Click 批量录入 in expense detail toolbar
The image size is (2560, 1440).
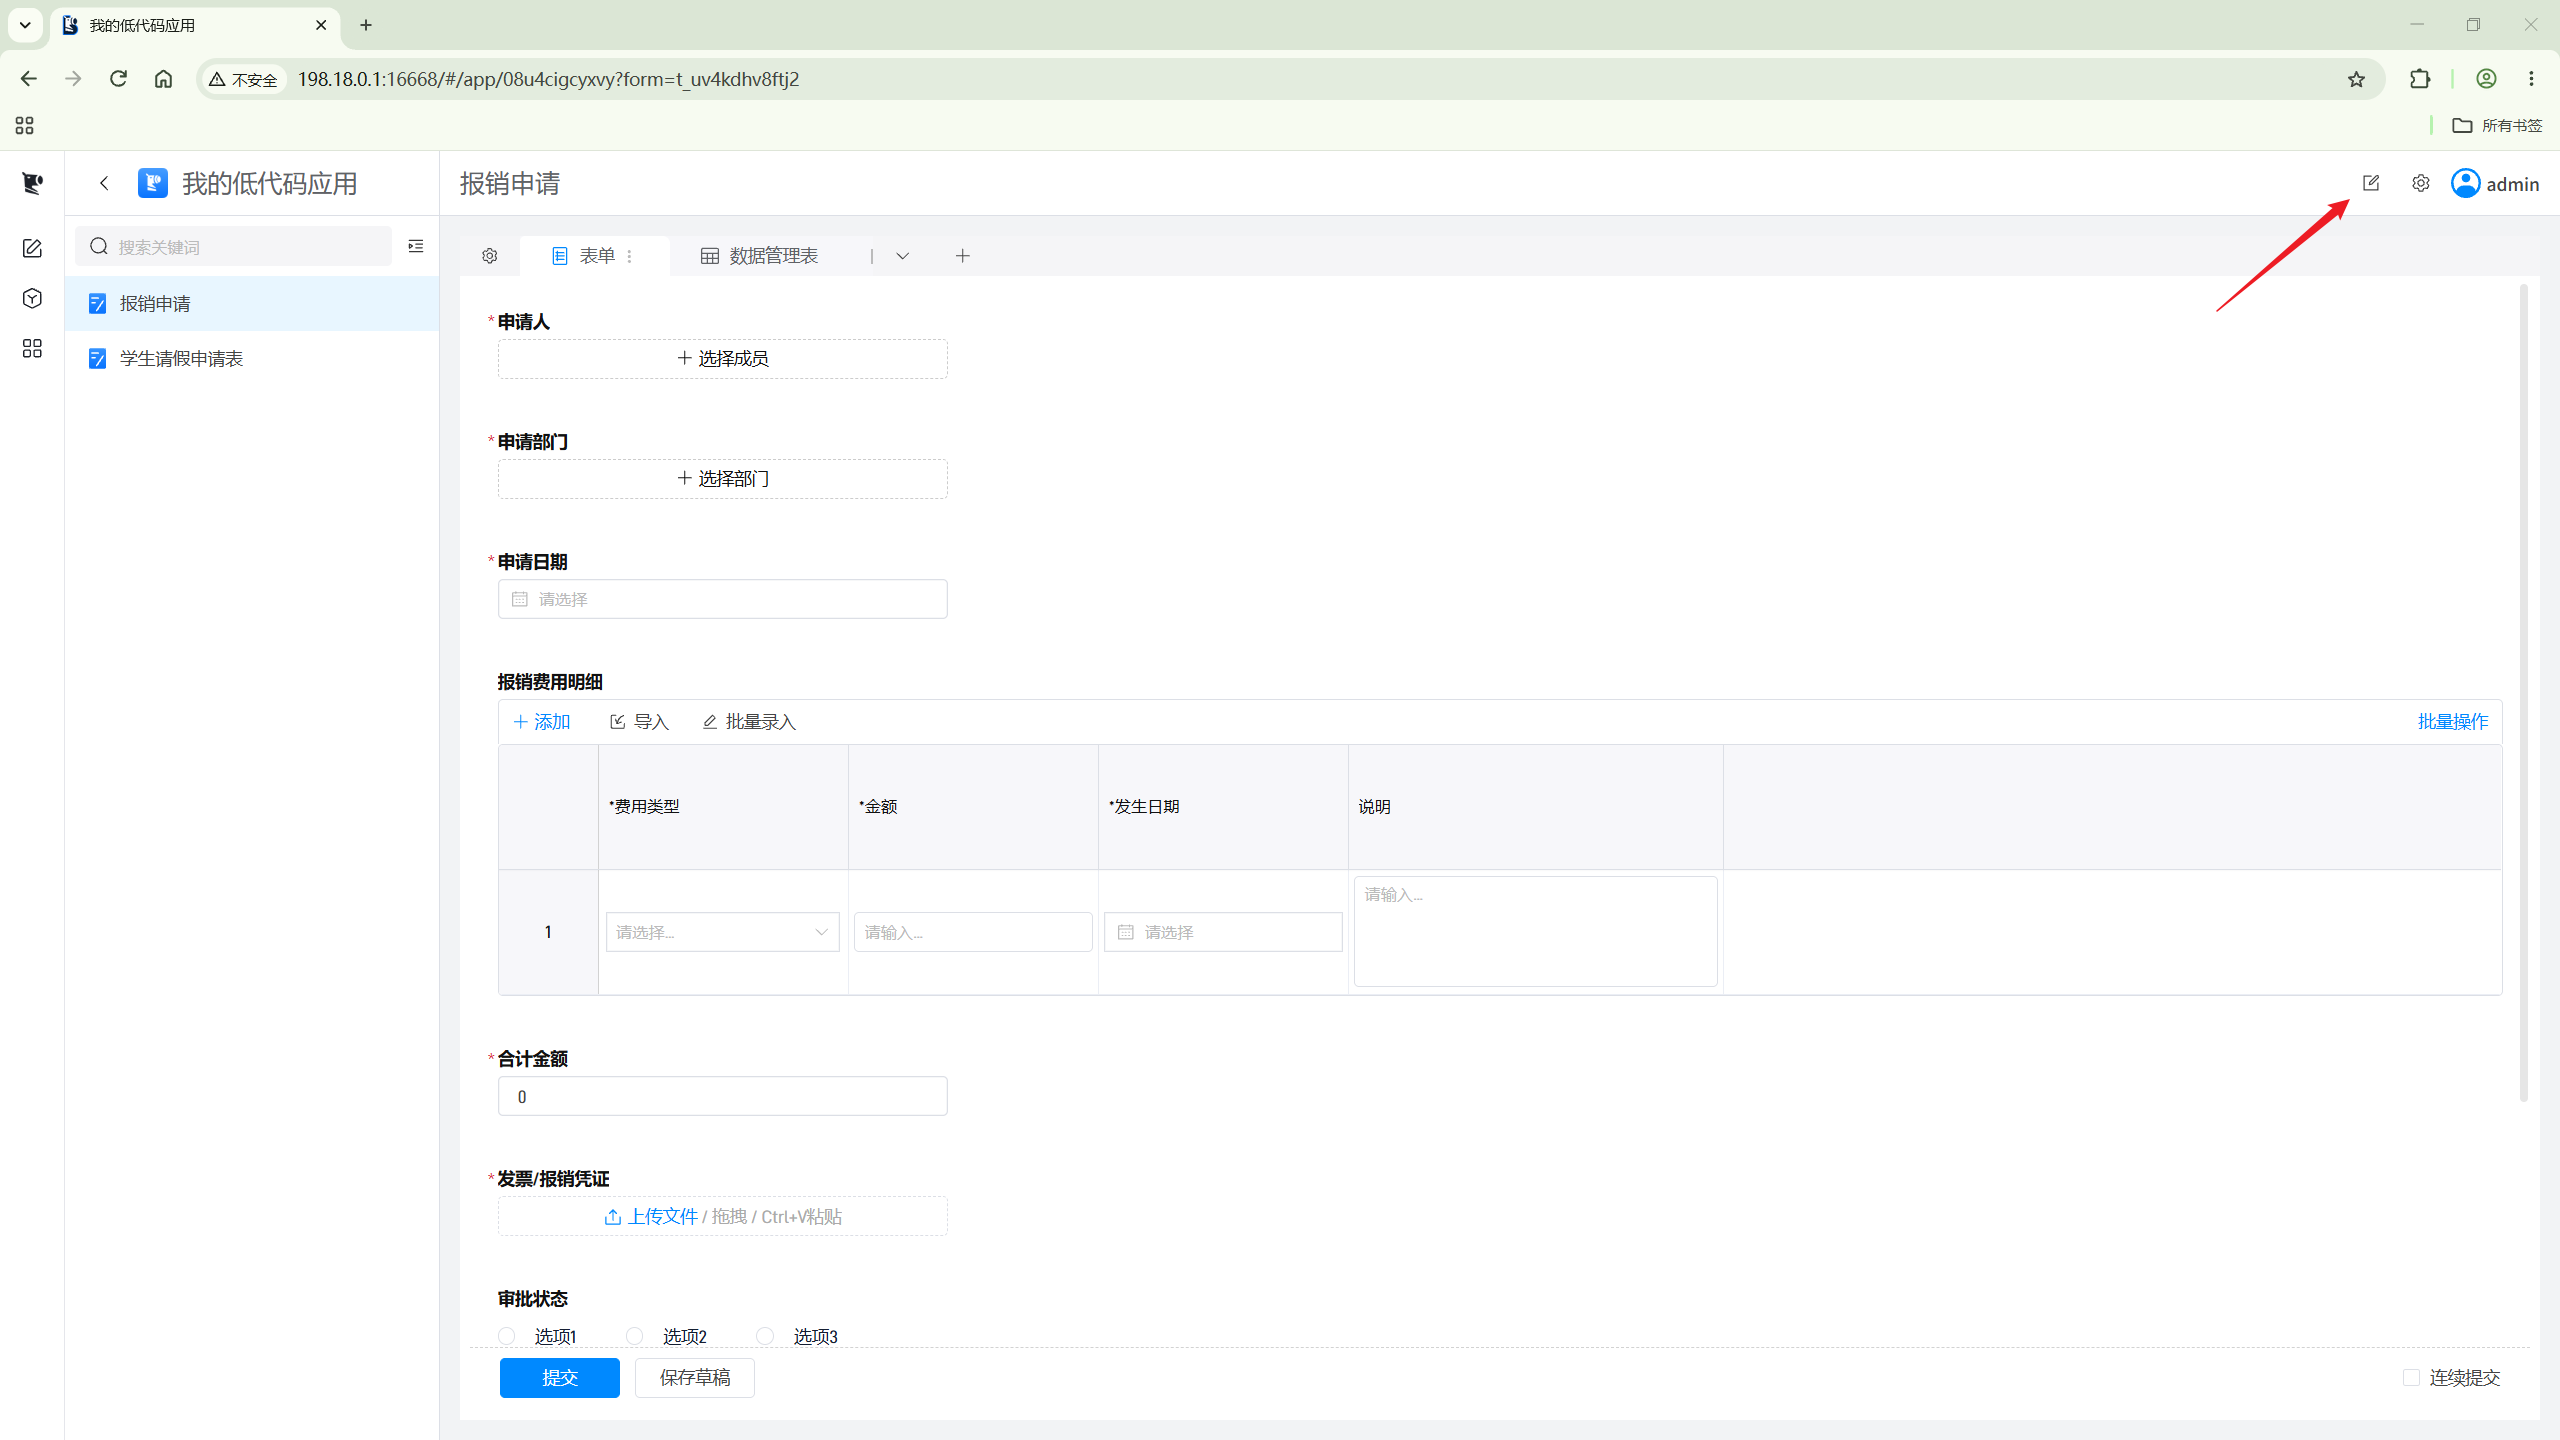(x=749, y=722)
